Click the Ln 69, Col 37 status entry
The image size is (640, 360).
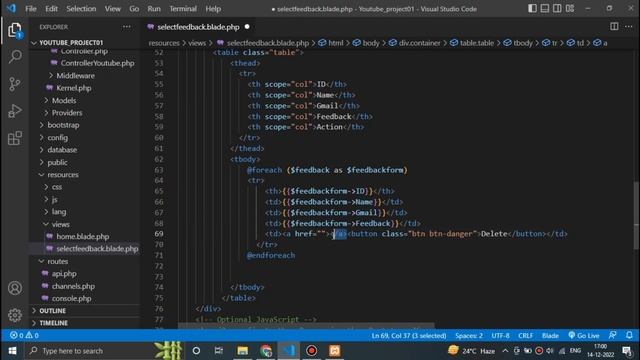[409, 336]
